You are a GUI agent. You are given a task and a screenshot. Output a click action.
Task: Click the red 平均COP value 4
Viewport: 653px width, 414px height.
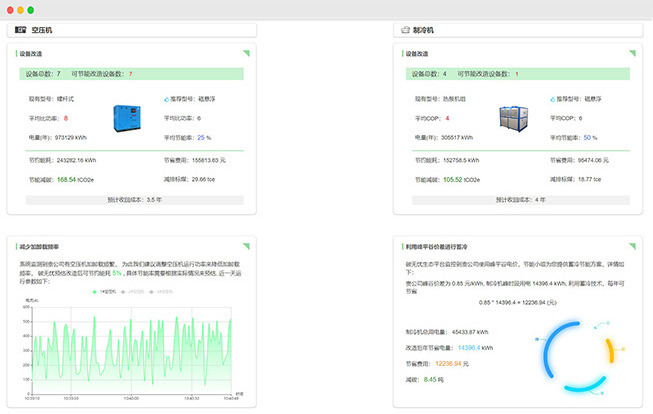coord(447,118)
